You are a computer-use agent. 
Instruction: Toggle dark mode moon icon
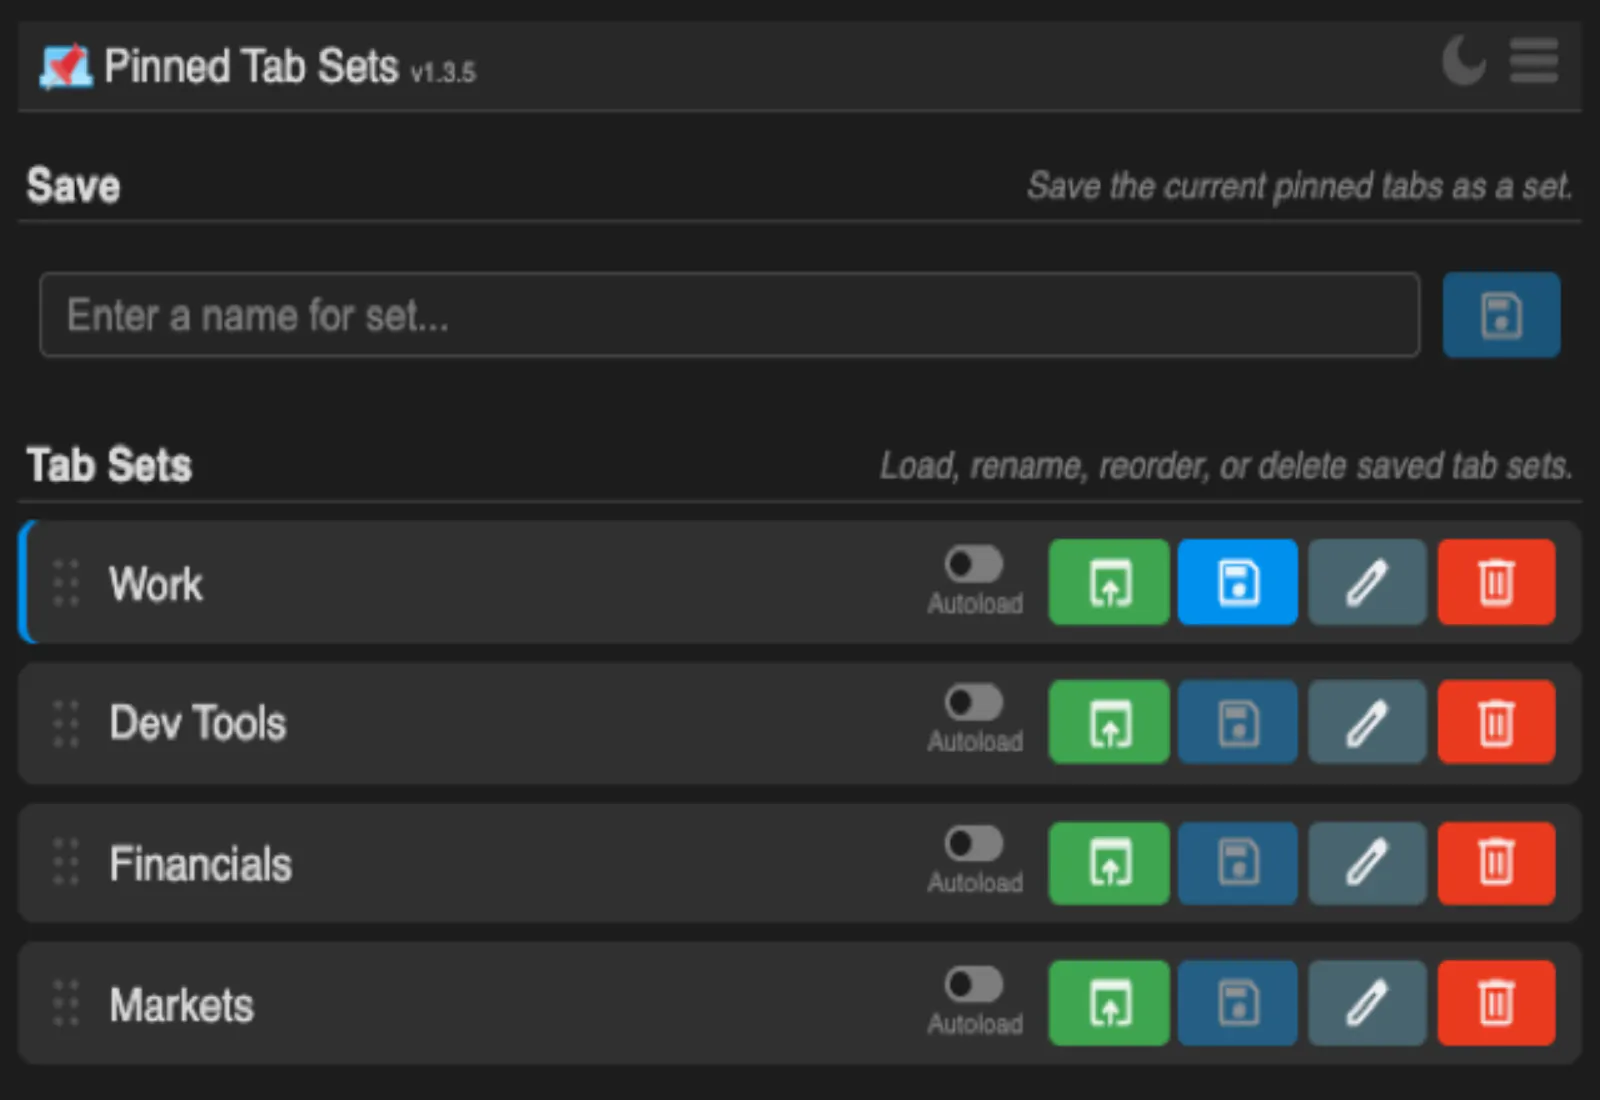(1463, 61)
